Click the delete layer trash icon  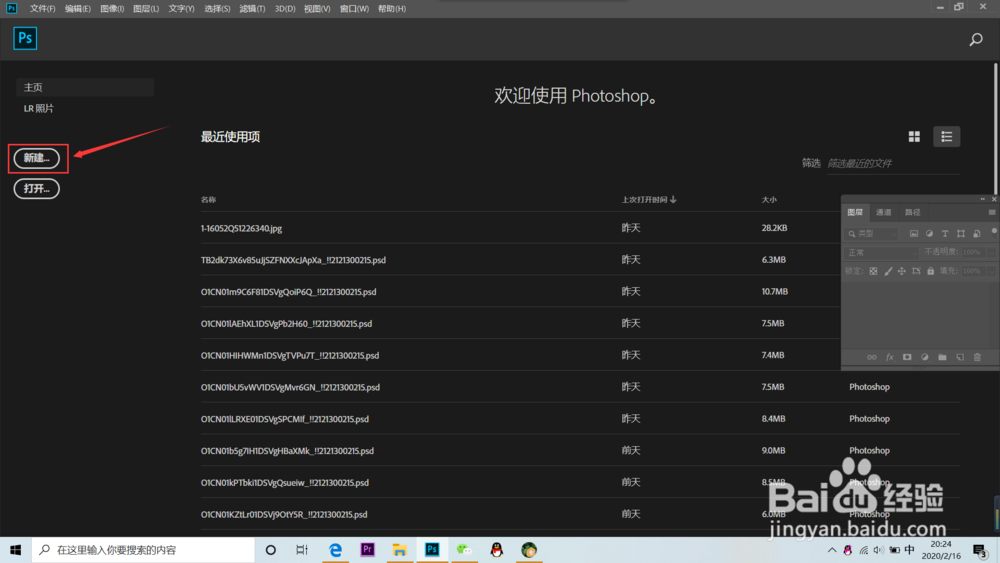coord(977,358)
